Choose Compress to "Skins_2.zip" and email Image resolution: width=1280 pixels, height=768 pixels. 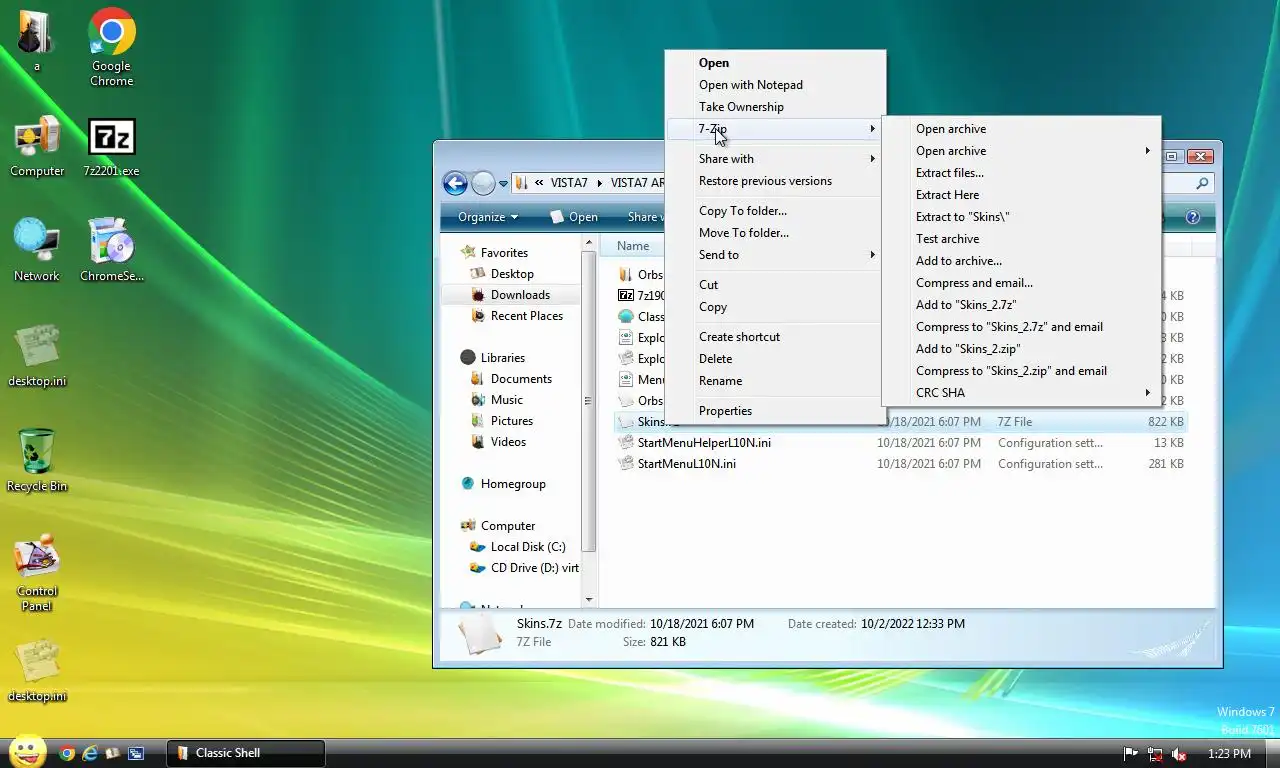(x=1020, y=371)
